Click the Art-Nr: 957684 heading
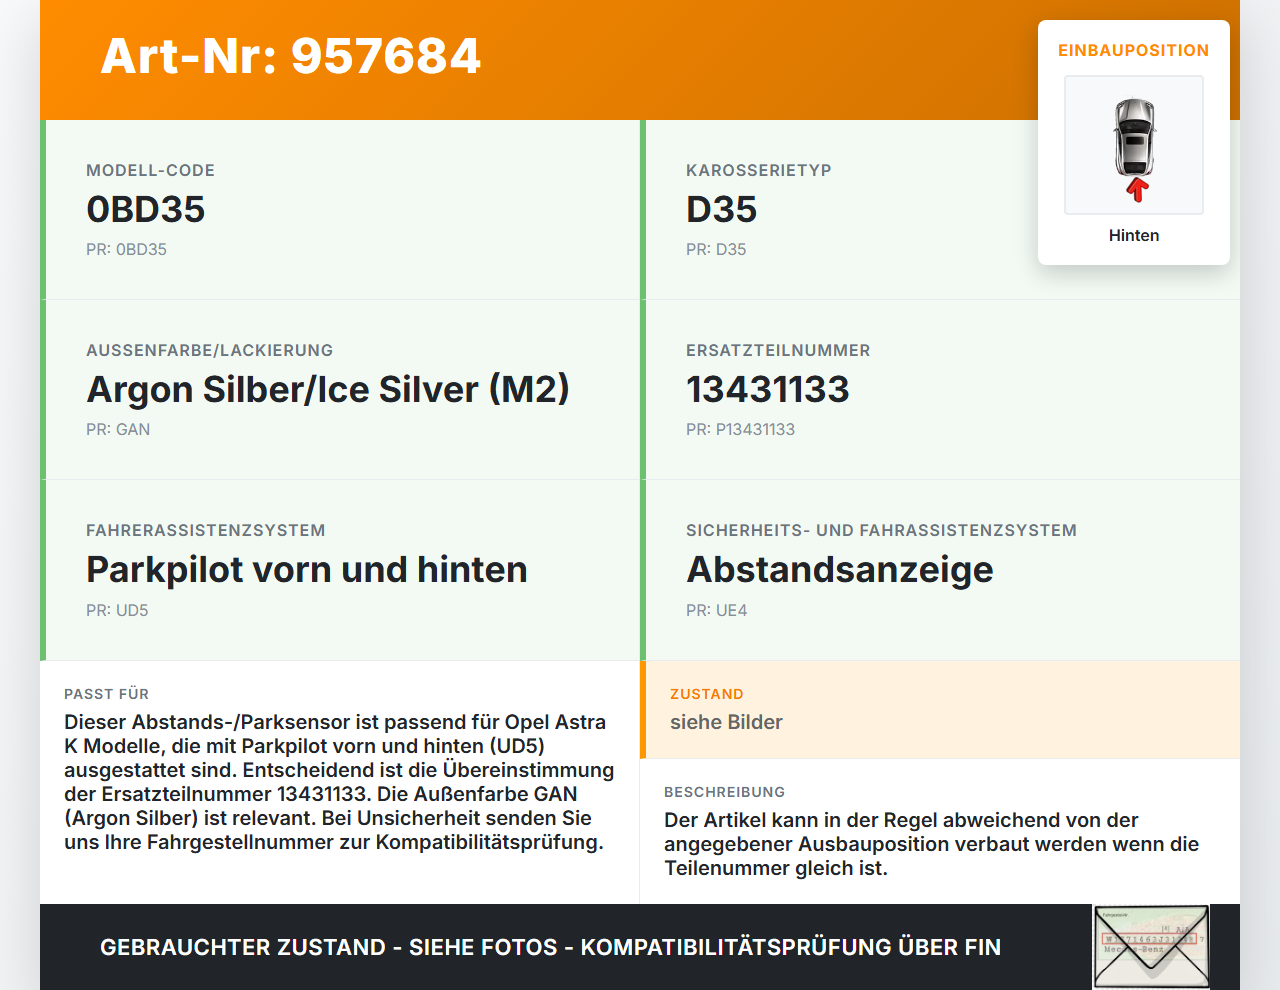 [x=290, y=57]
